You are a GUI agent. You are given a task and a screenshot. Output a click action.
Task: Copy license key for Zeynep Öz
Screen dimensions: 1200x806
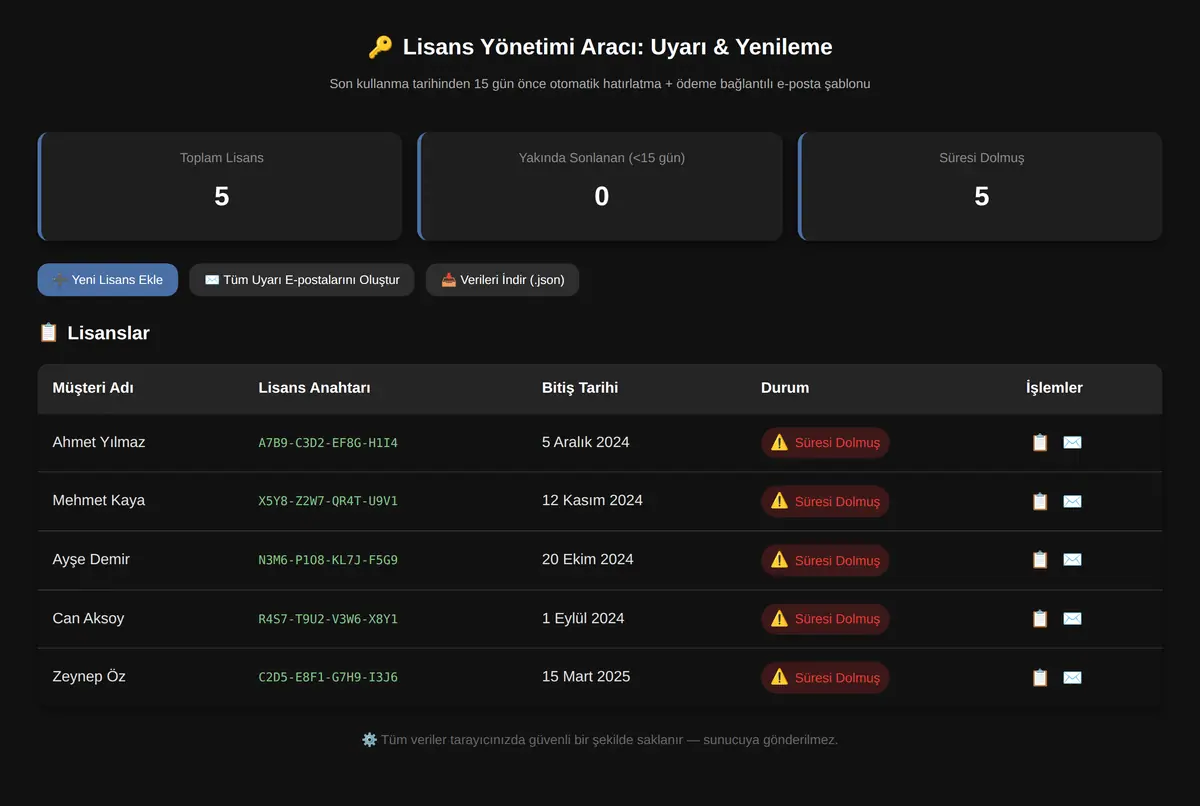coord(1040,678)
